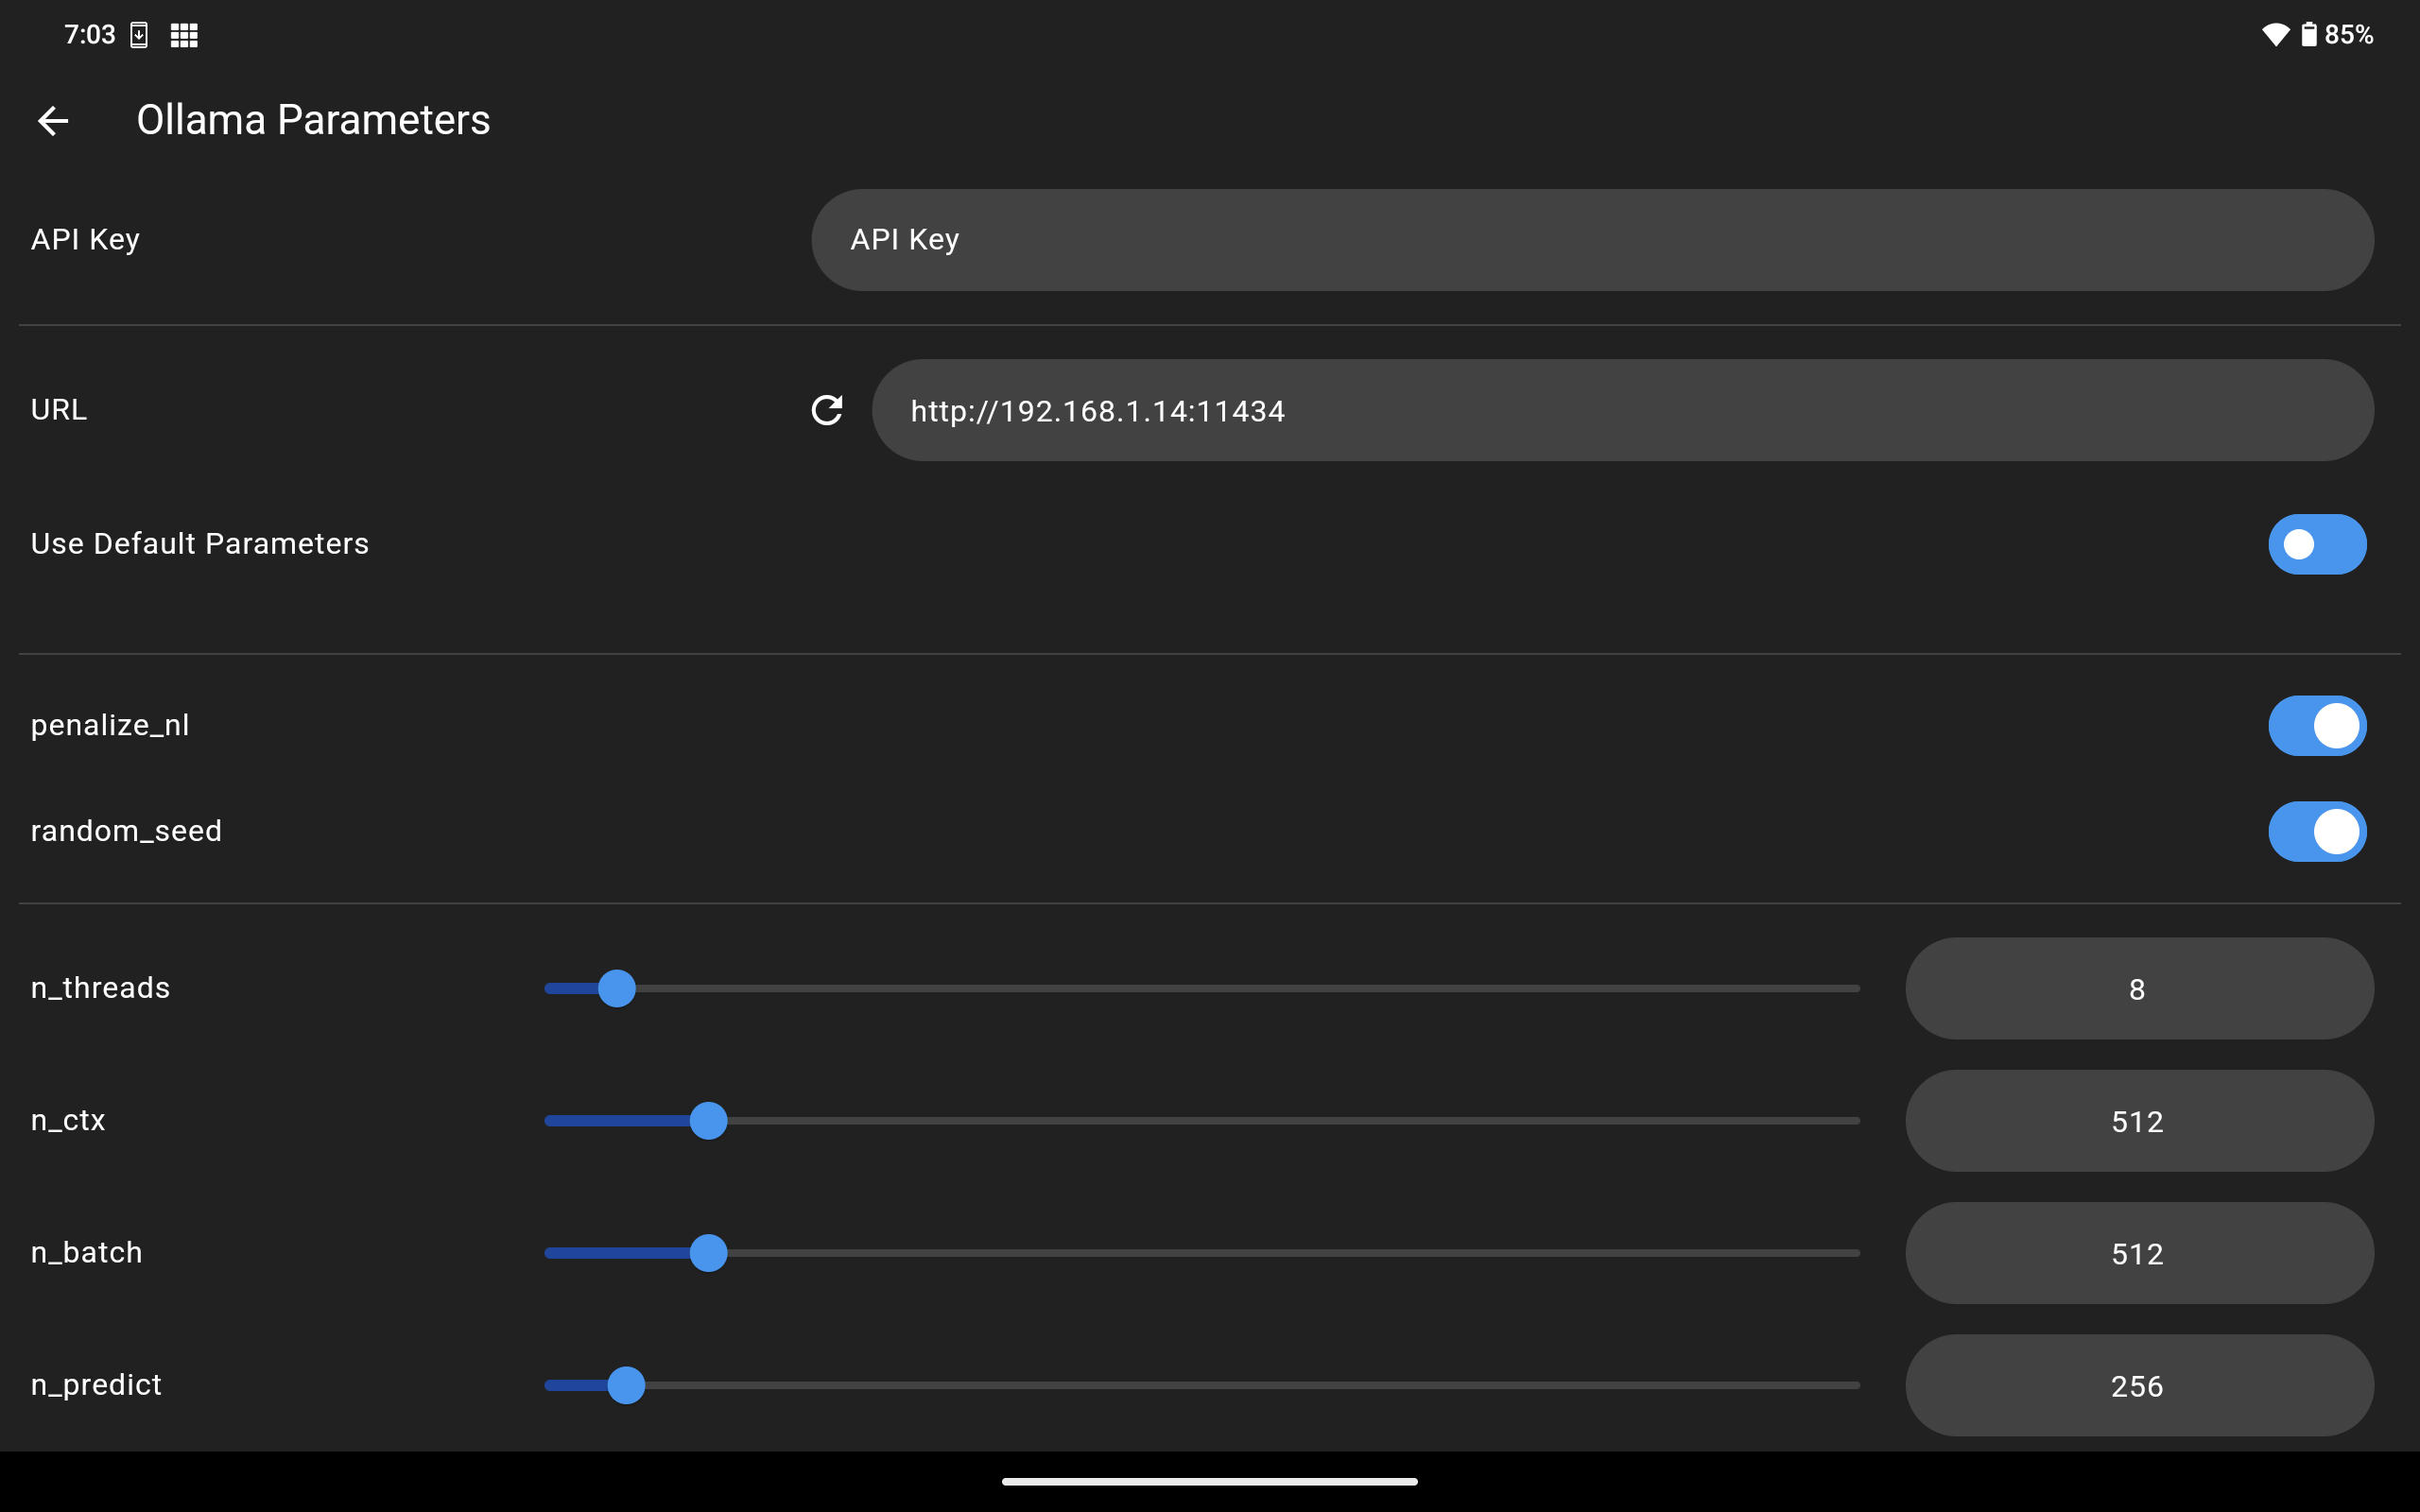Tap the bottom navigation home bar
2420x1512 pixels.
point(1209,1481)
